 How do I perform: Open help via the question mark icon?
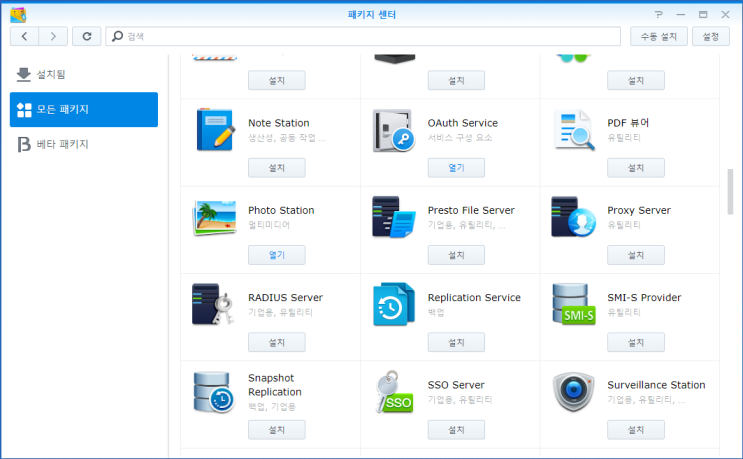click(x=659, y=15)
